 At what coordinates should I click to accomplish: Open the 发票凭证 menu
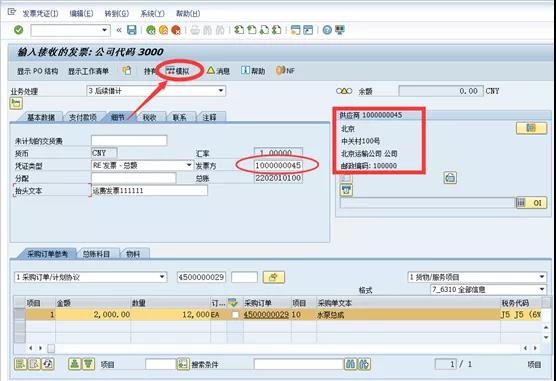pos(40,13)
